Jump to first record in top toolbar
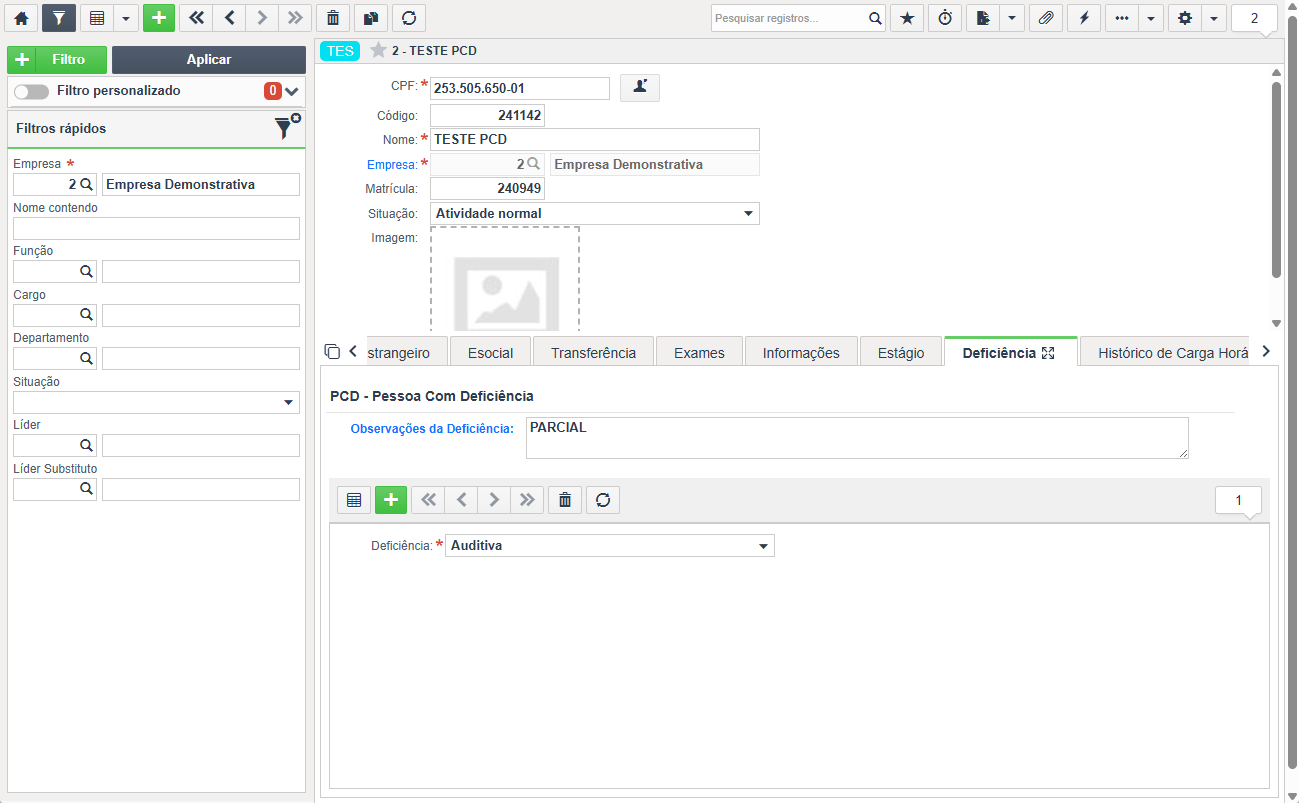1299x803 pixels. [196, 18]
